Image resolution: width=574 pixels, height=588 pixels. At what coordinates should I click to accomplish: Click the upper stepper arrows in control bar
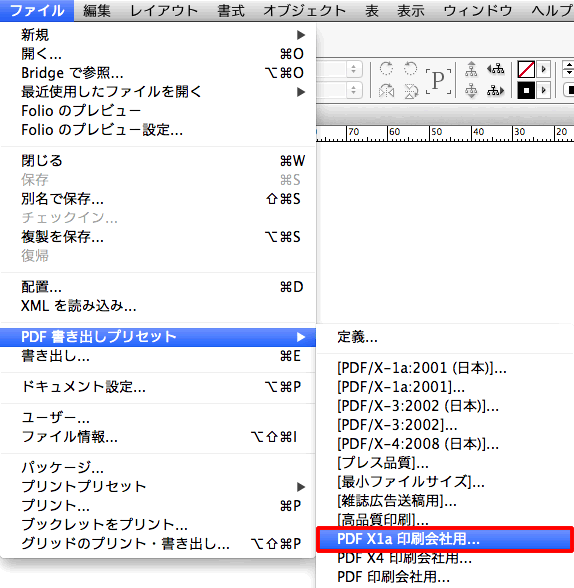click(x=353, y=69)
